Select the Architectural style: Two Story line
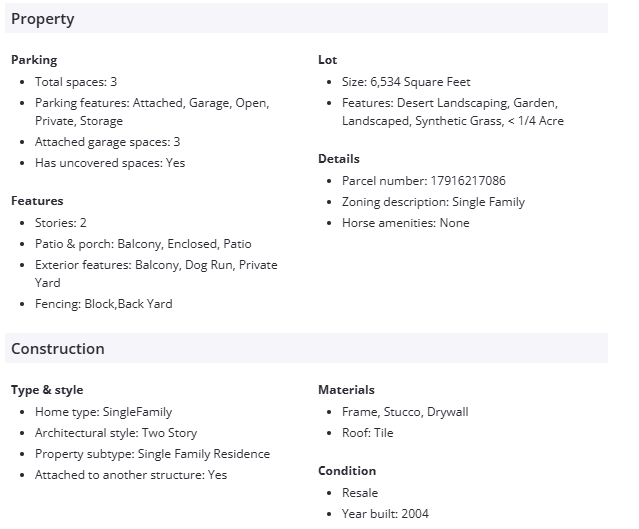The width and height of the screenshot is (639, 529). pos(116,433)
